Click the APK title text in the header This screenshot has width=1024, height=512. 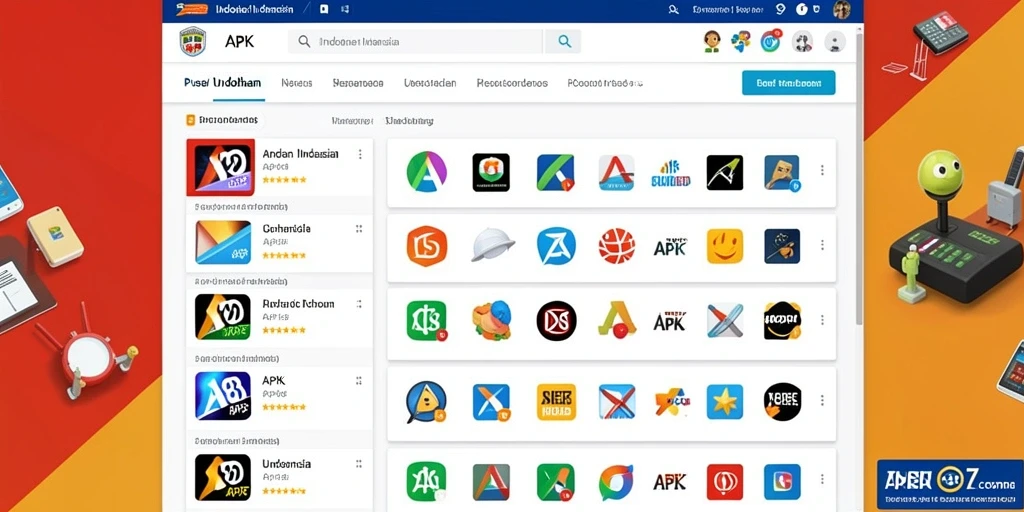click(240, 42)
